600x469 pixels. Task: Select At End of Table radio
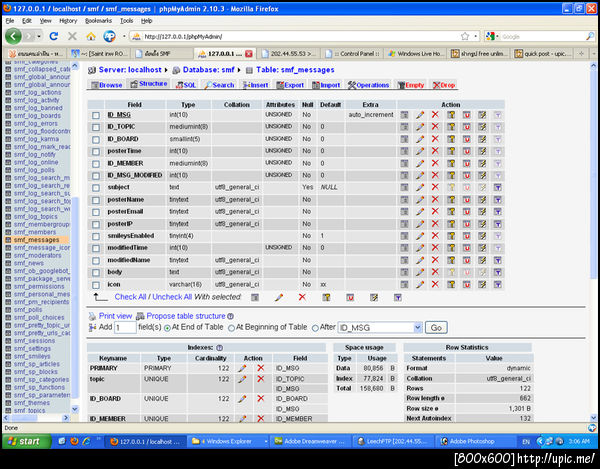(167, 328)
